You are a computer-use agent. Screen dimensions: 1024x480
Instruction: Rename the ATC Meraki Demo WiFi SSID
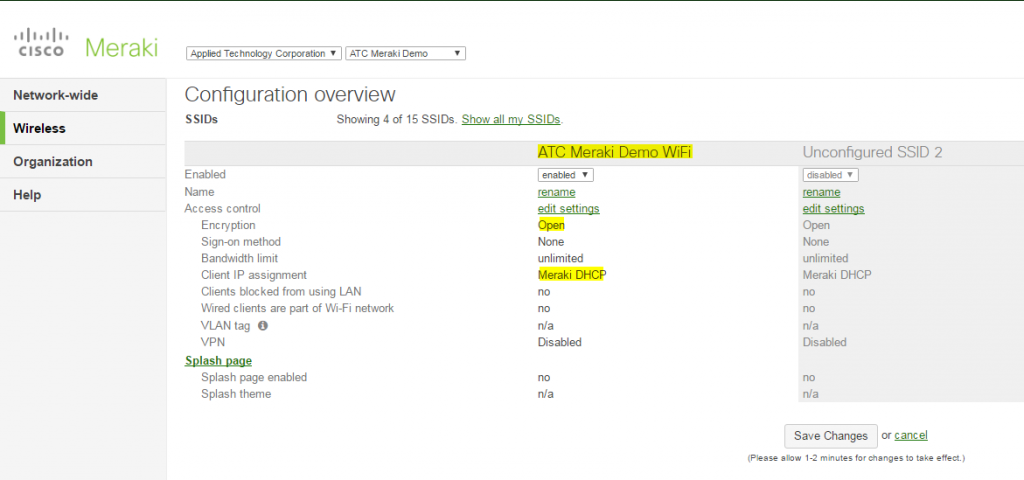point(556,192)
